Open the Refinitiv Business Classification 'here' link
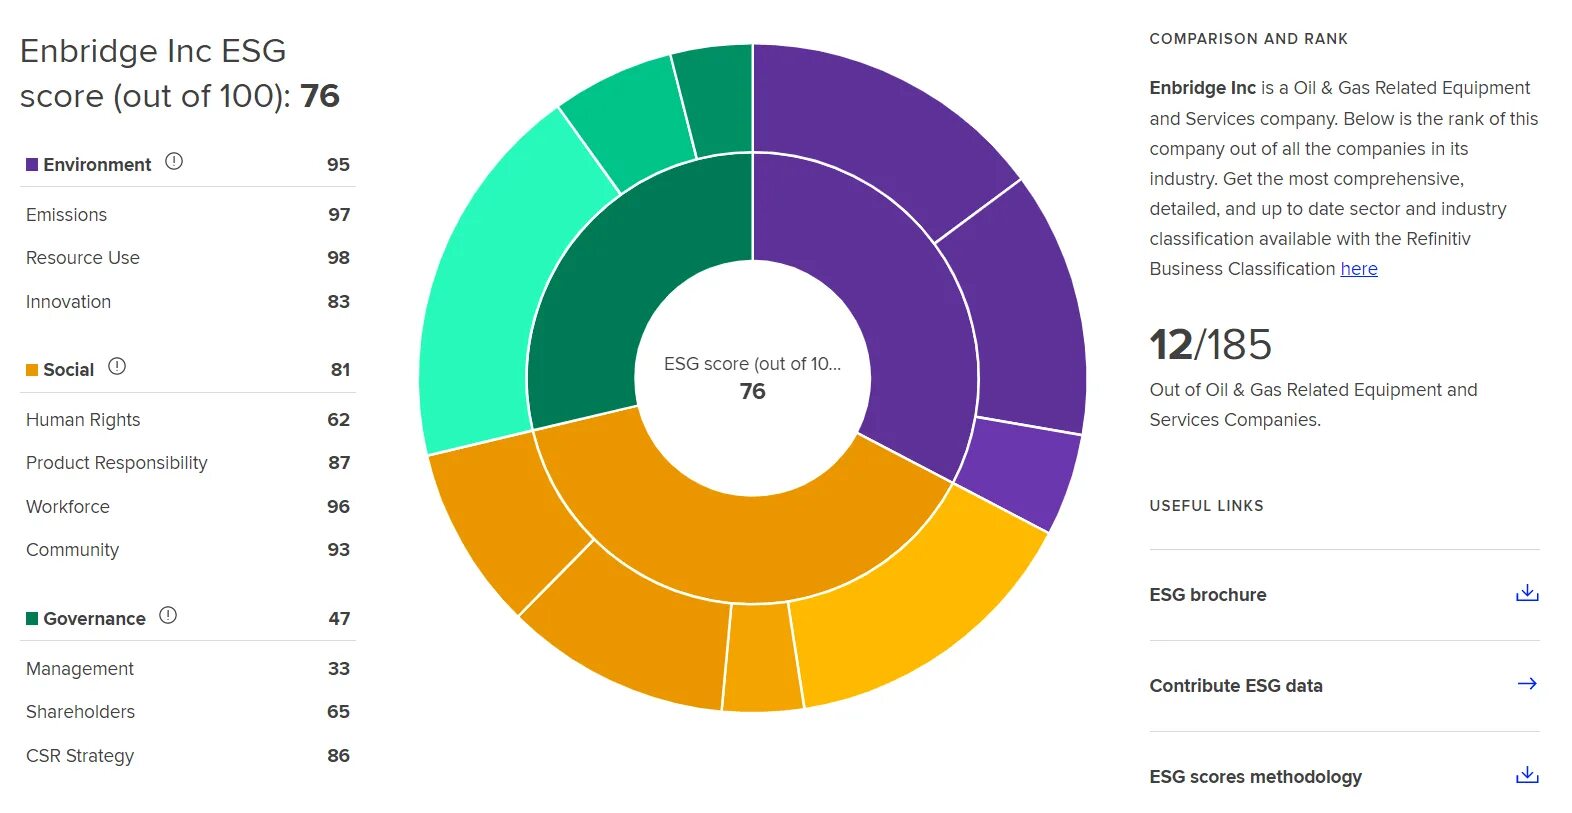The height and width of the screenshot is (813, 1572). click(1359, 268)
